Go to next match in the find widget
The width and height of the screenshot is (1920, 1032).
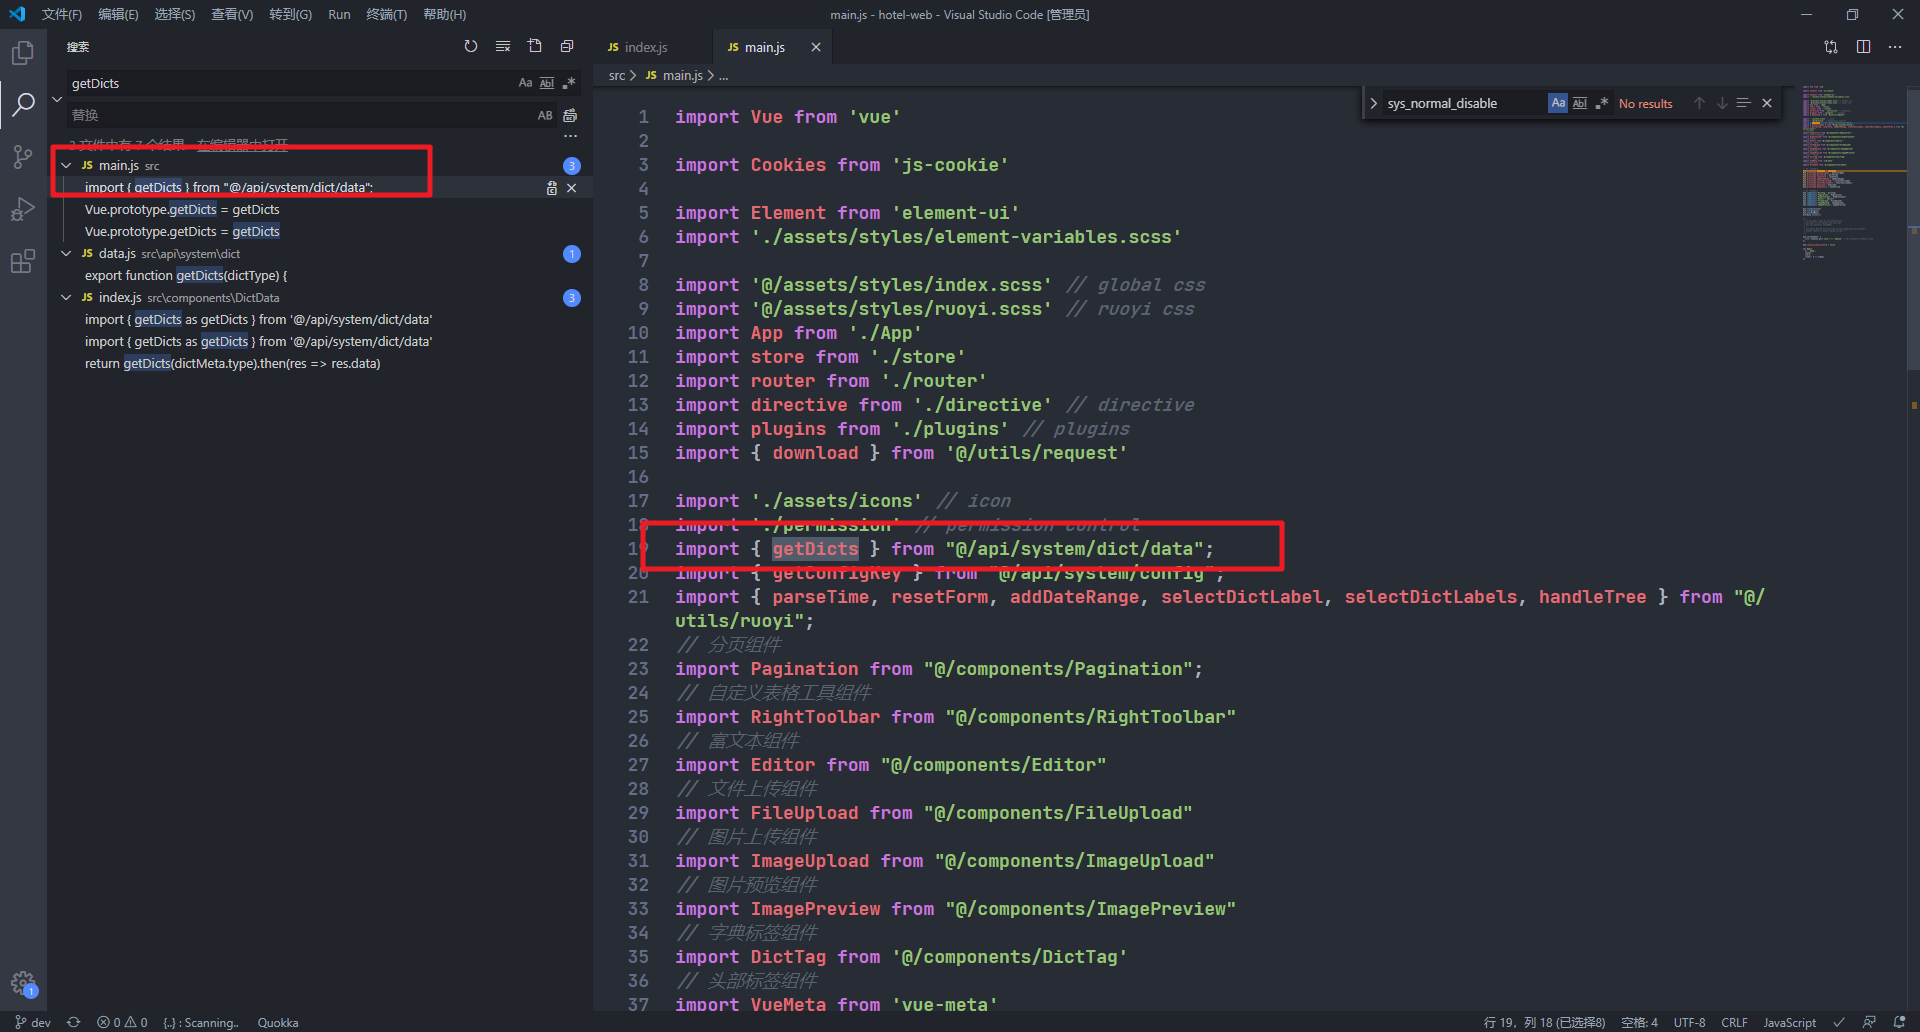pyautogui.click(x=1722, y=102)
